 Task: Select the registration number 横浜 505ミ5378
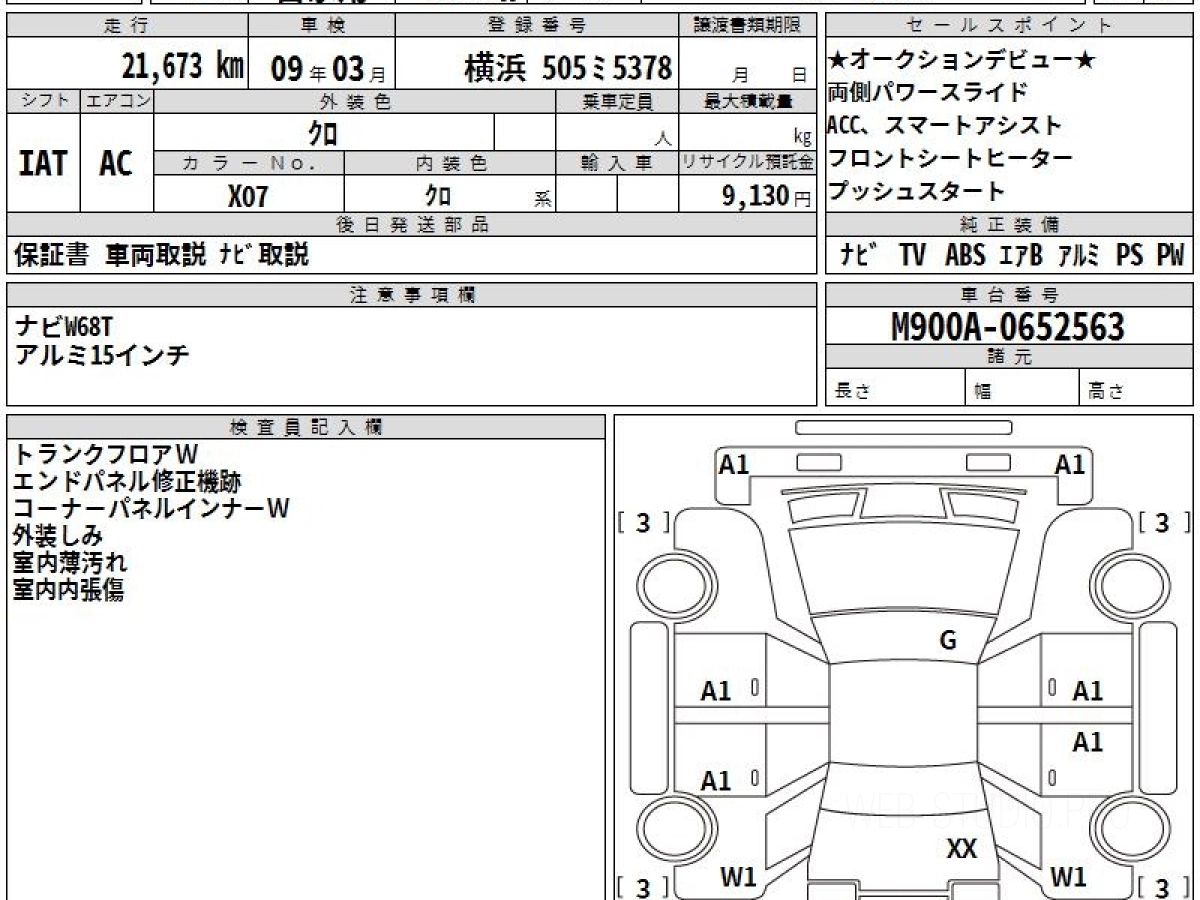[x=567, y=68]
